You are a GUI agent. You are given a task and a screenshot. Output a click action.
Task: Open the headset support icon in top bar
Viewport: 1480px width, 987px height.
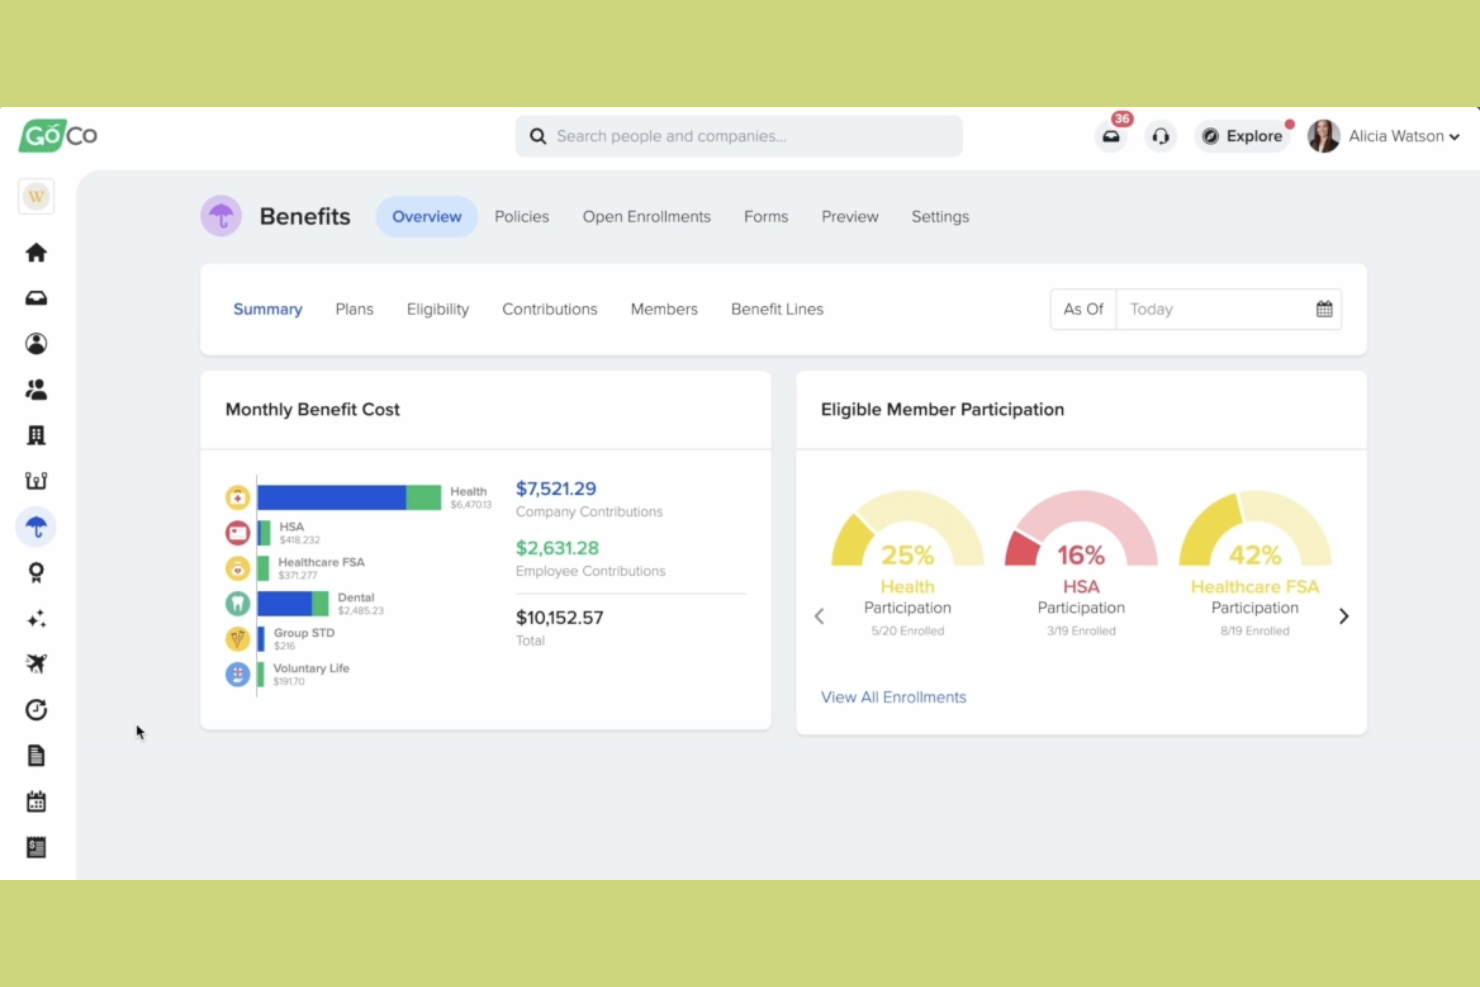tap(1160, 136)
